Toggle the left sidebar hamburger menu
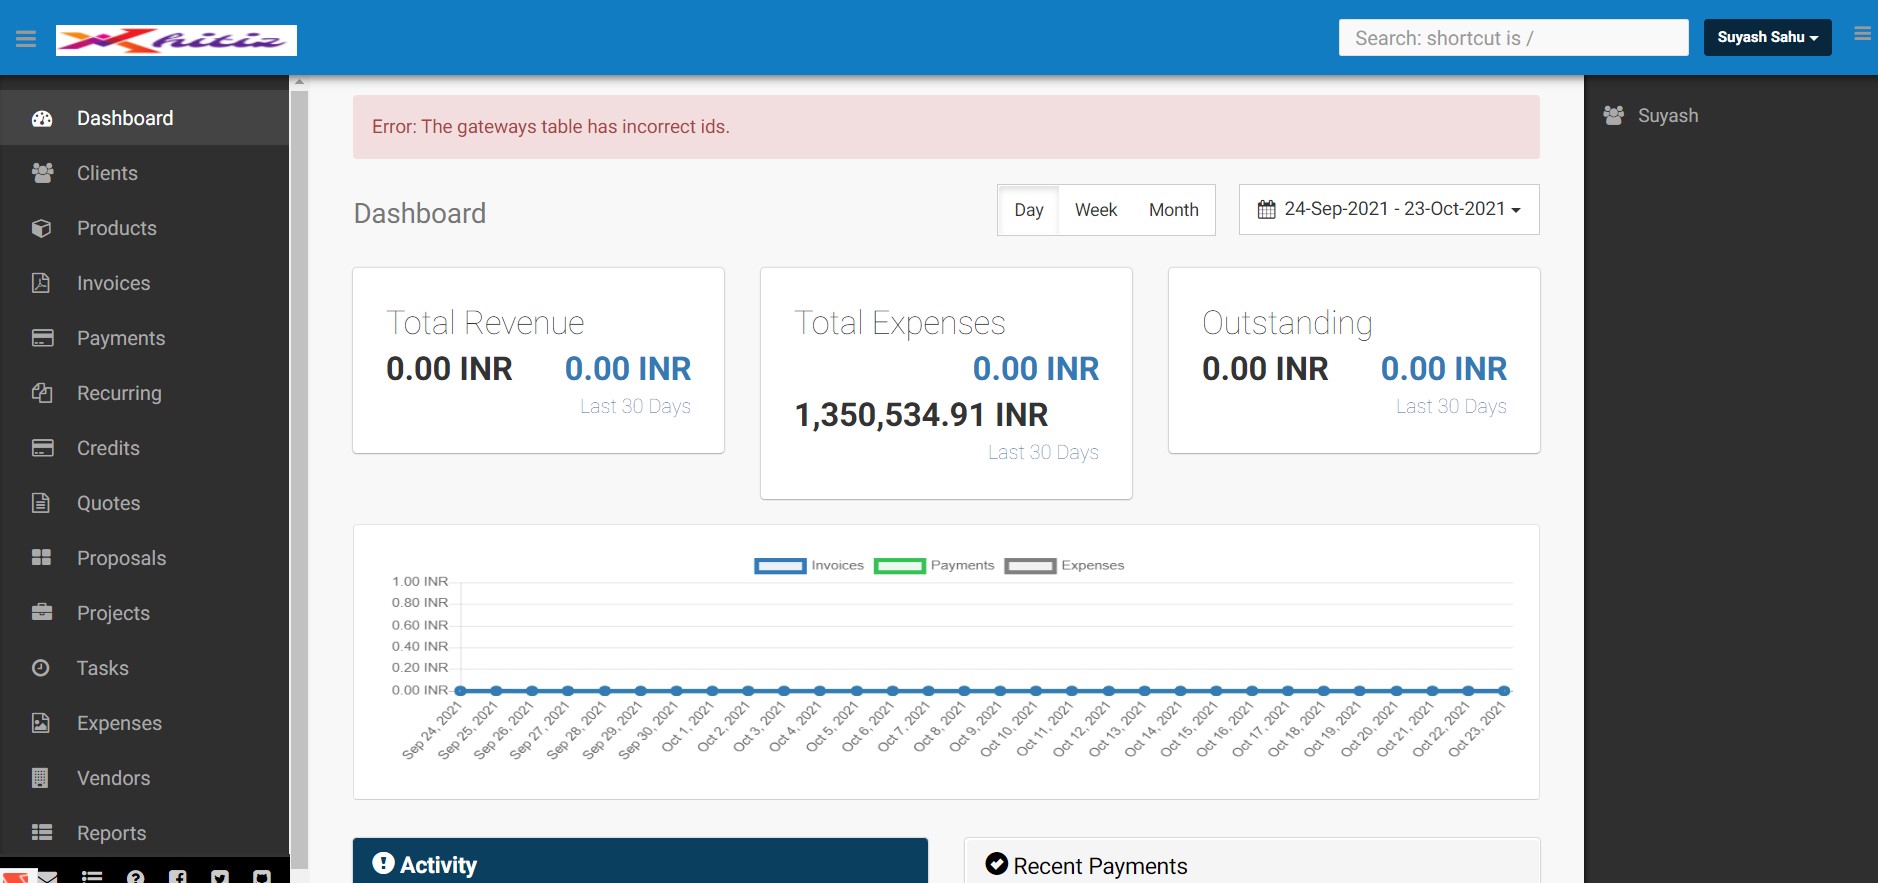The height and width of the screenshot is (883, 1878). [26, 39]
